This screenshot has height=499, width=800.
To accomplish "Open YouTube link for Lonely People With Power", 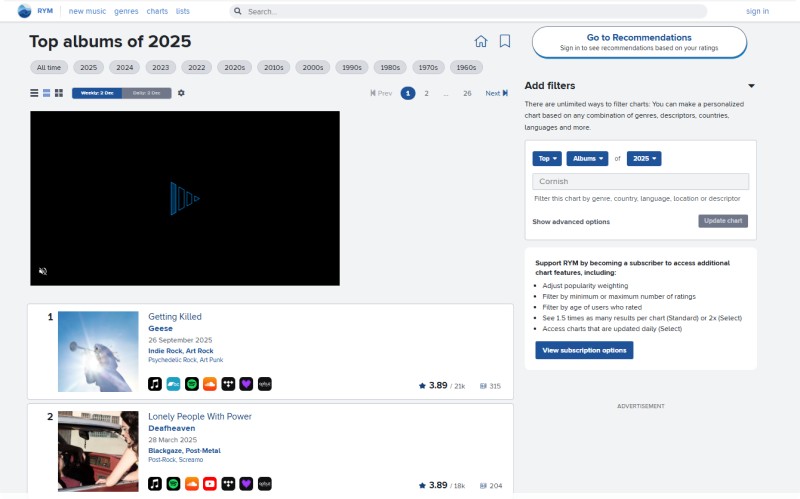I will (x=209, y=483).
